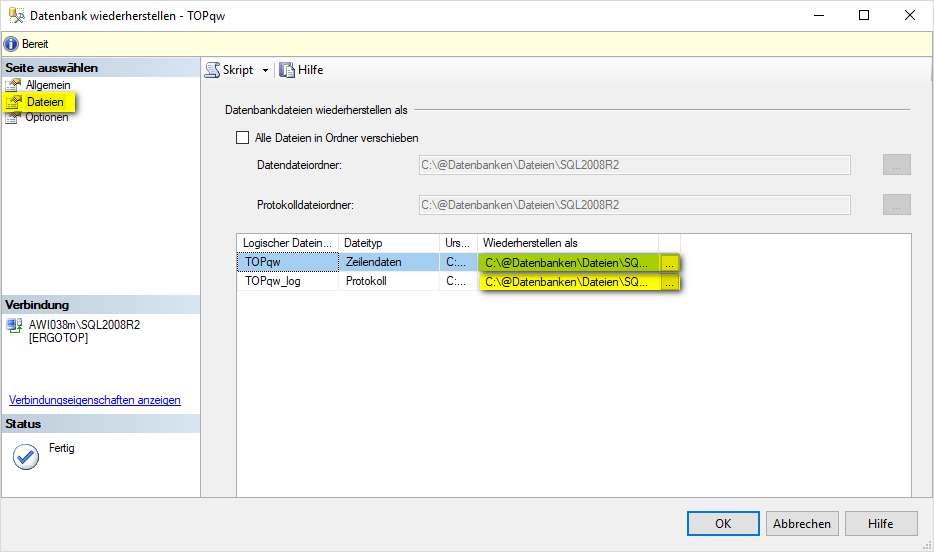Select the Dateien page

tap(45, 102)
